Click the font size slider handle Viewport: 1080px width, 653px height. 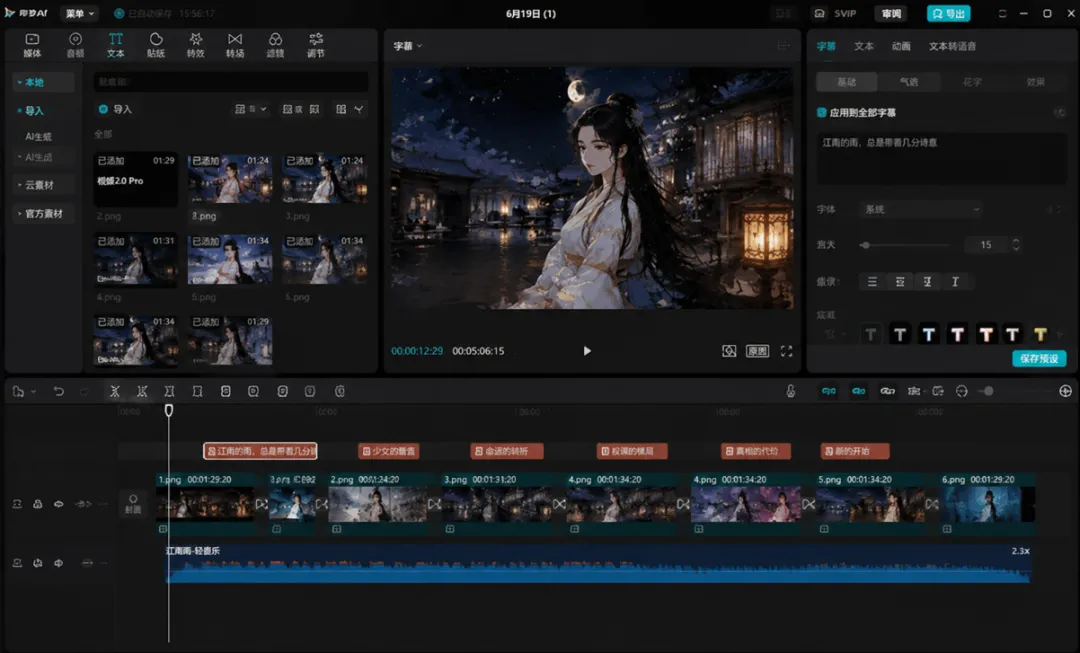click(865, 245)
